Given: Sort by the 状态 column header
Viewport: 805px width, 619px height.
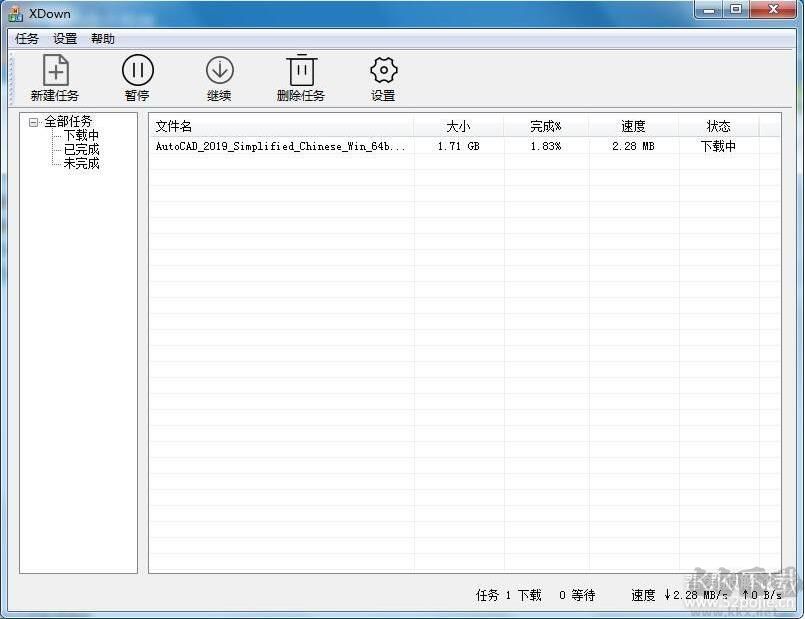Looking at the screenshot, I should pyautogui.click(x=719, y=126).
